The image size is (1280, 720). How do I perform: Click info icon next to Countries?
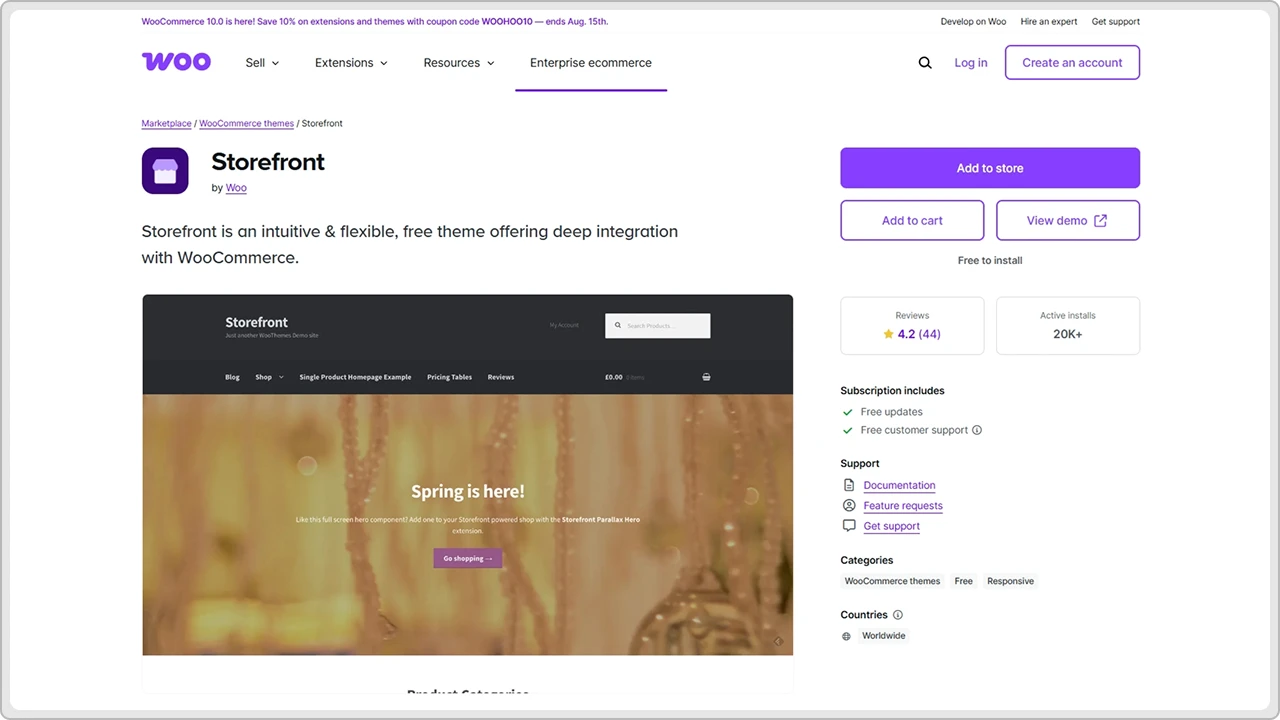coord(898,615)
